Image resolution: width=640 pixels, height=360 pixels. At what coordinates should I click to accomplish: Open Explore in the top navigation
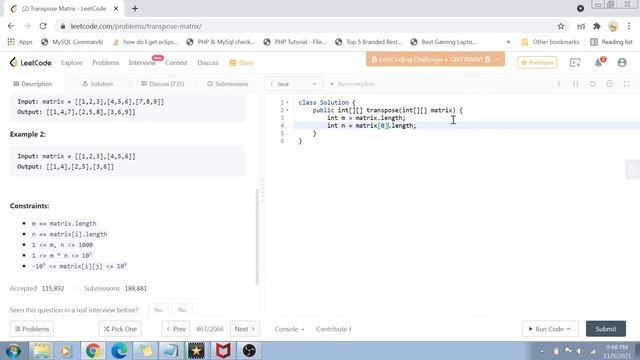point(71,62)
